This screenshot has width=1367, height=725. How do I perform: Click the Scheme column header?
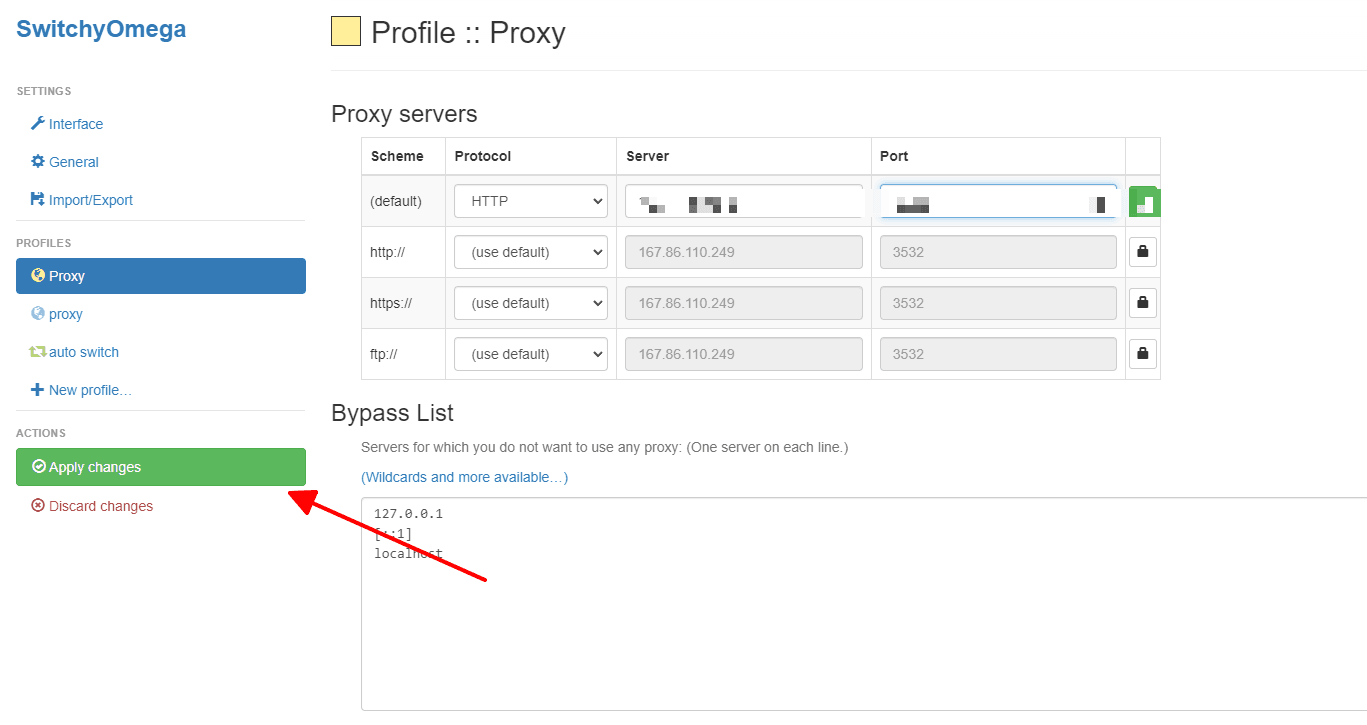[x=397, y=156]
